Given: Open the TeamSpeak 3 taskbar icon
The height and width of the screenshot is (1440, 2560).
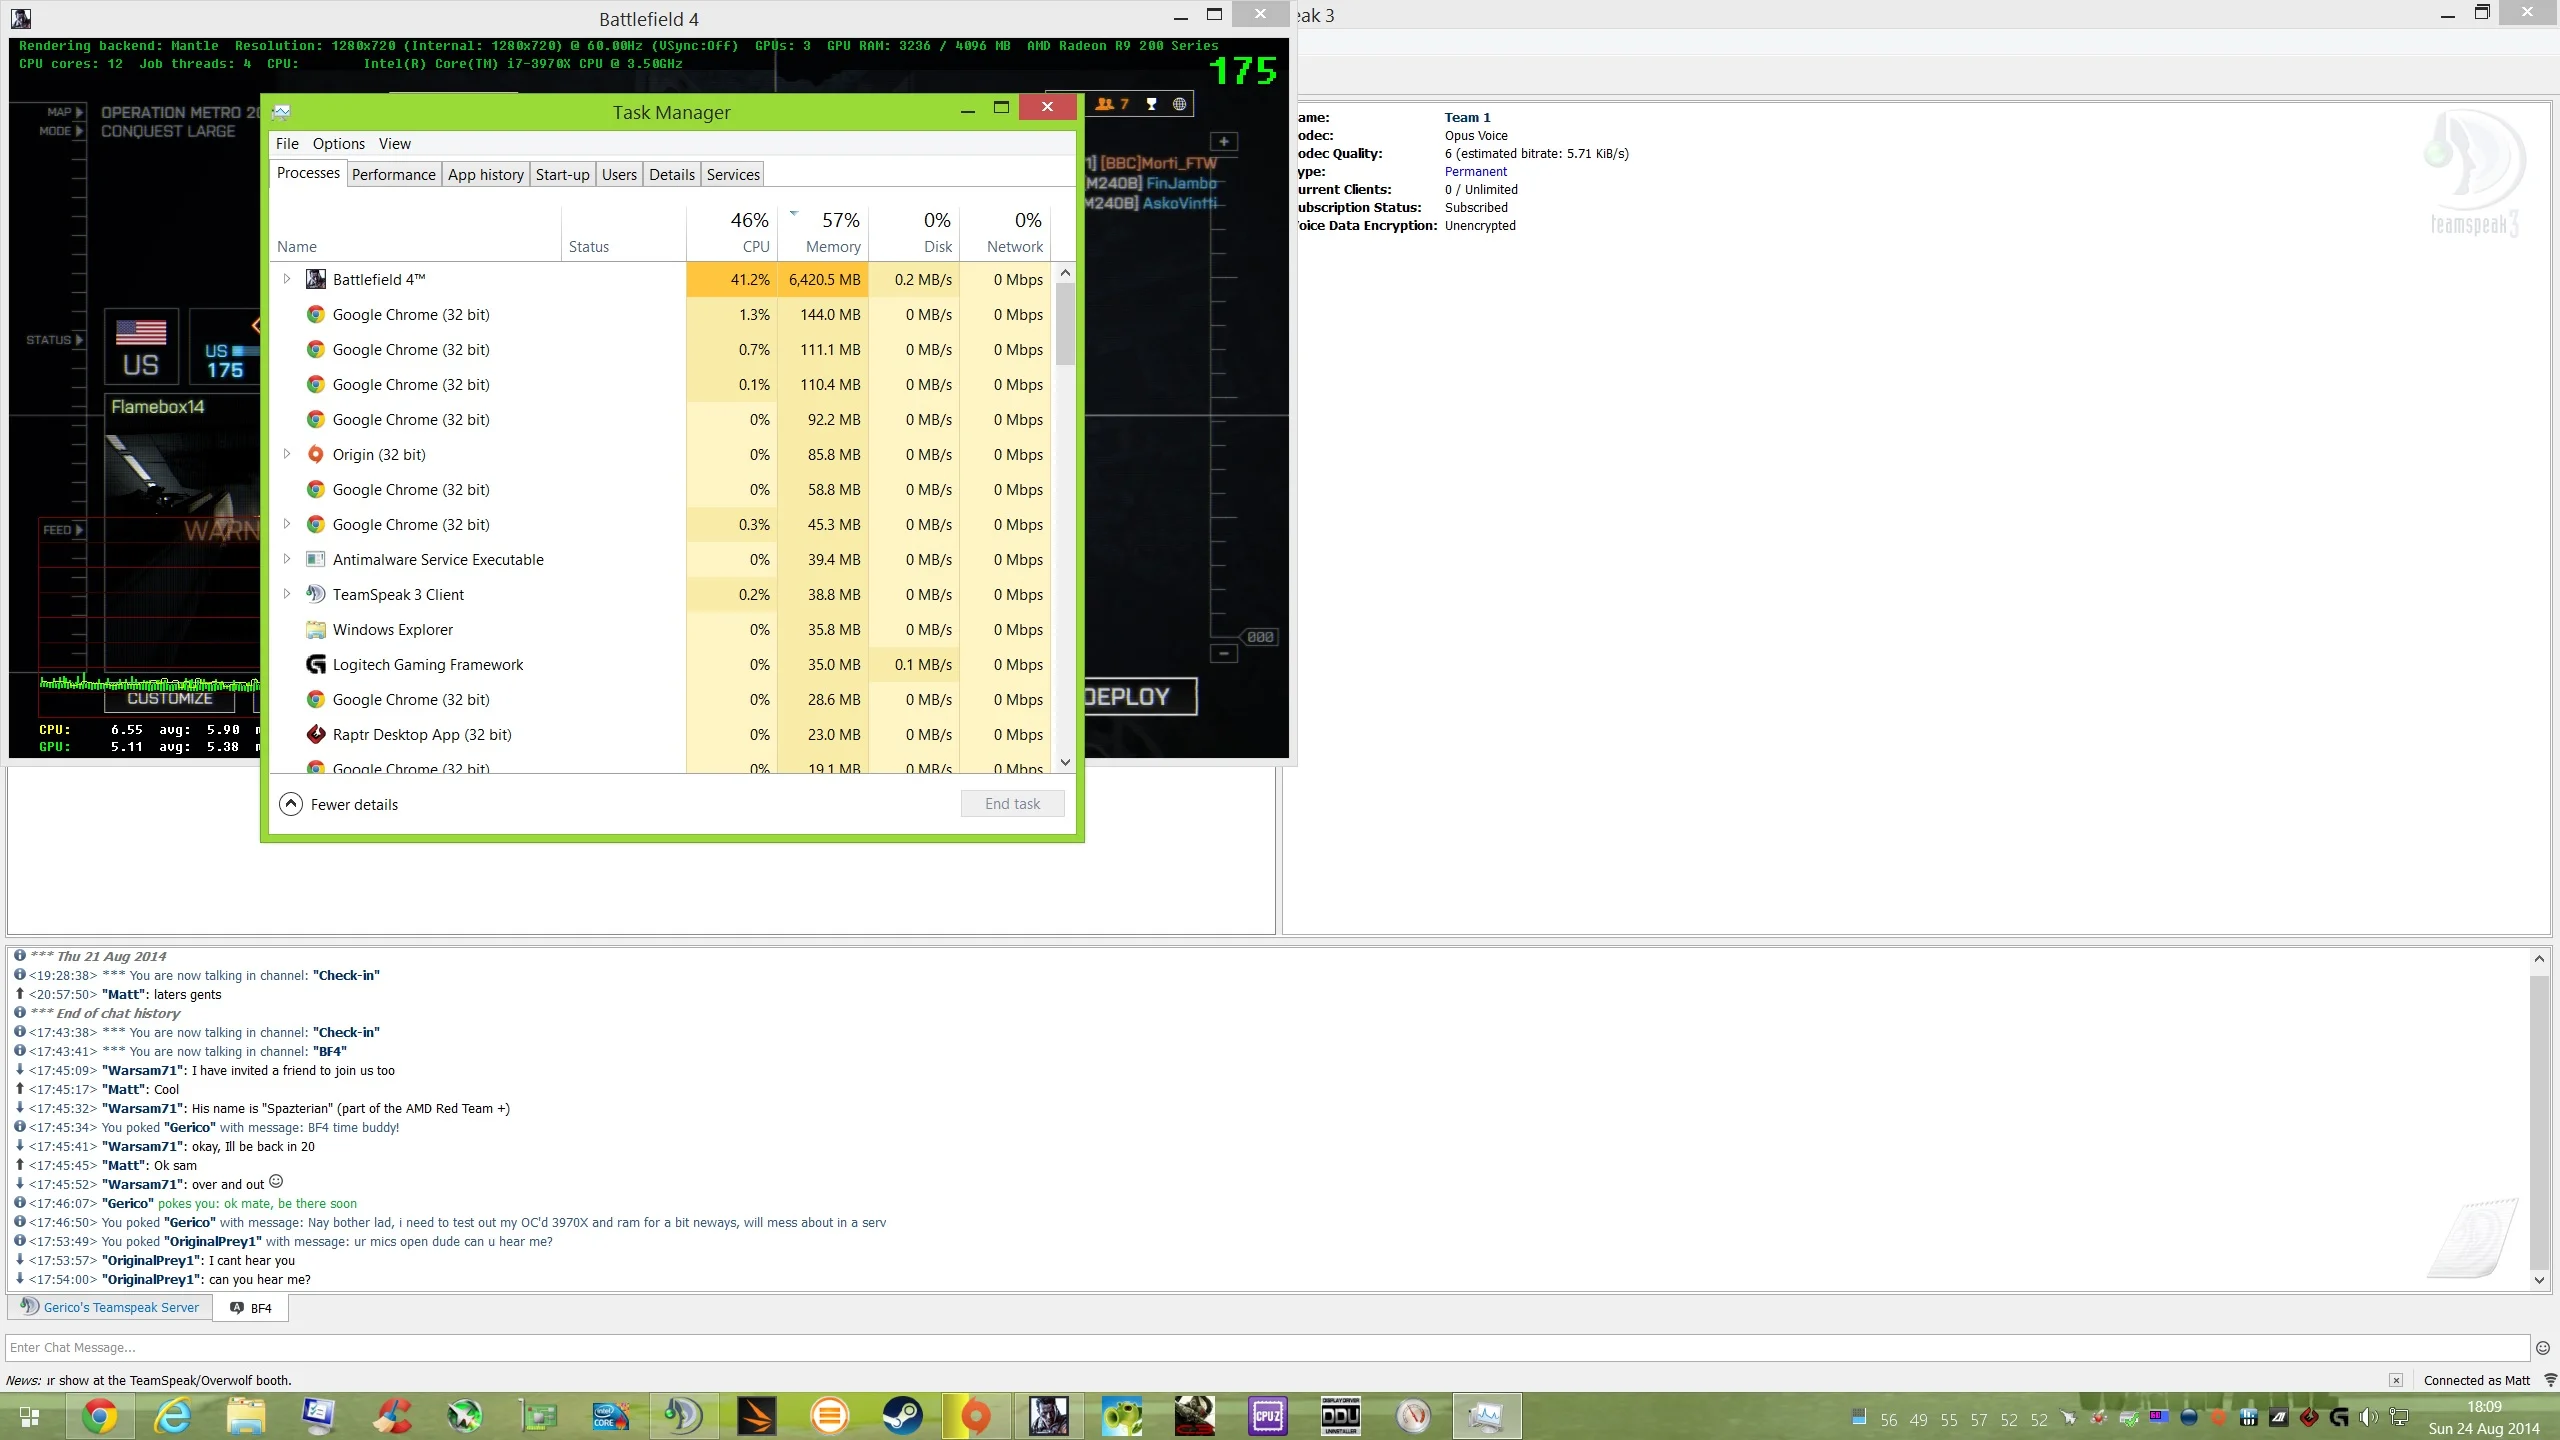Looking at the screenshot, I should click(x=684, y=1416).
